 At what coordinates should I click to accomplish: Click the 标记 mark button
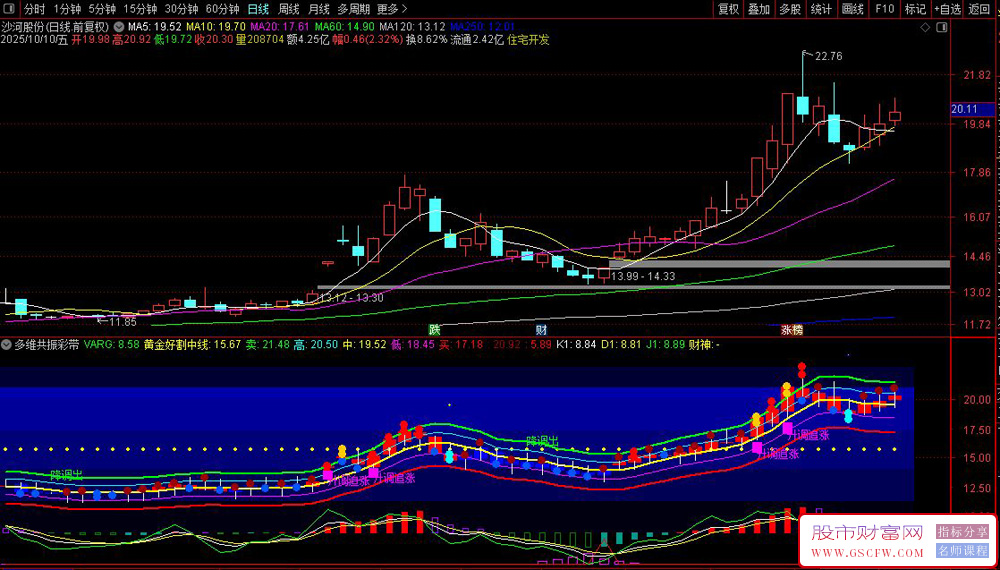[x=916, y=9]
